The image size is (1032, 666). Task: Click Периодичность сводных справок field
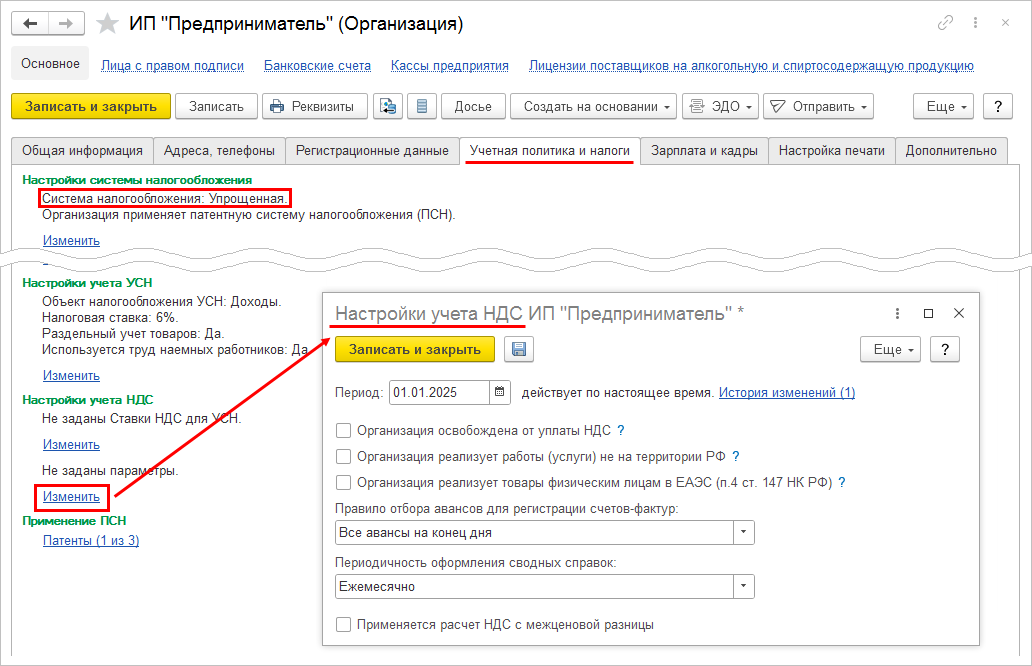click(x=534, y=586)
